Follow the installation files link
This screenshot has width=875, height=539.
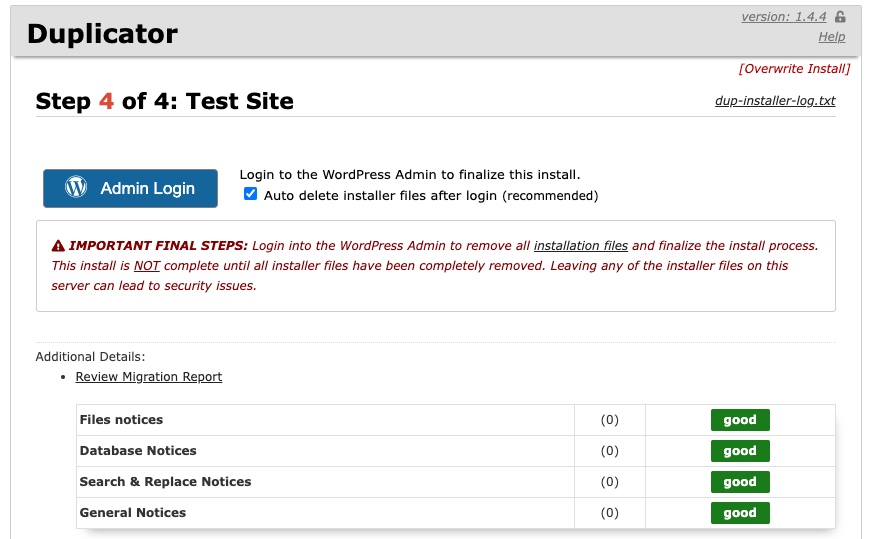[581, 246]
